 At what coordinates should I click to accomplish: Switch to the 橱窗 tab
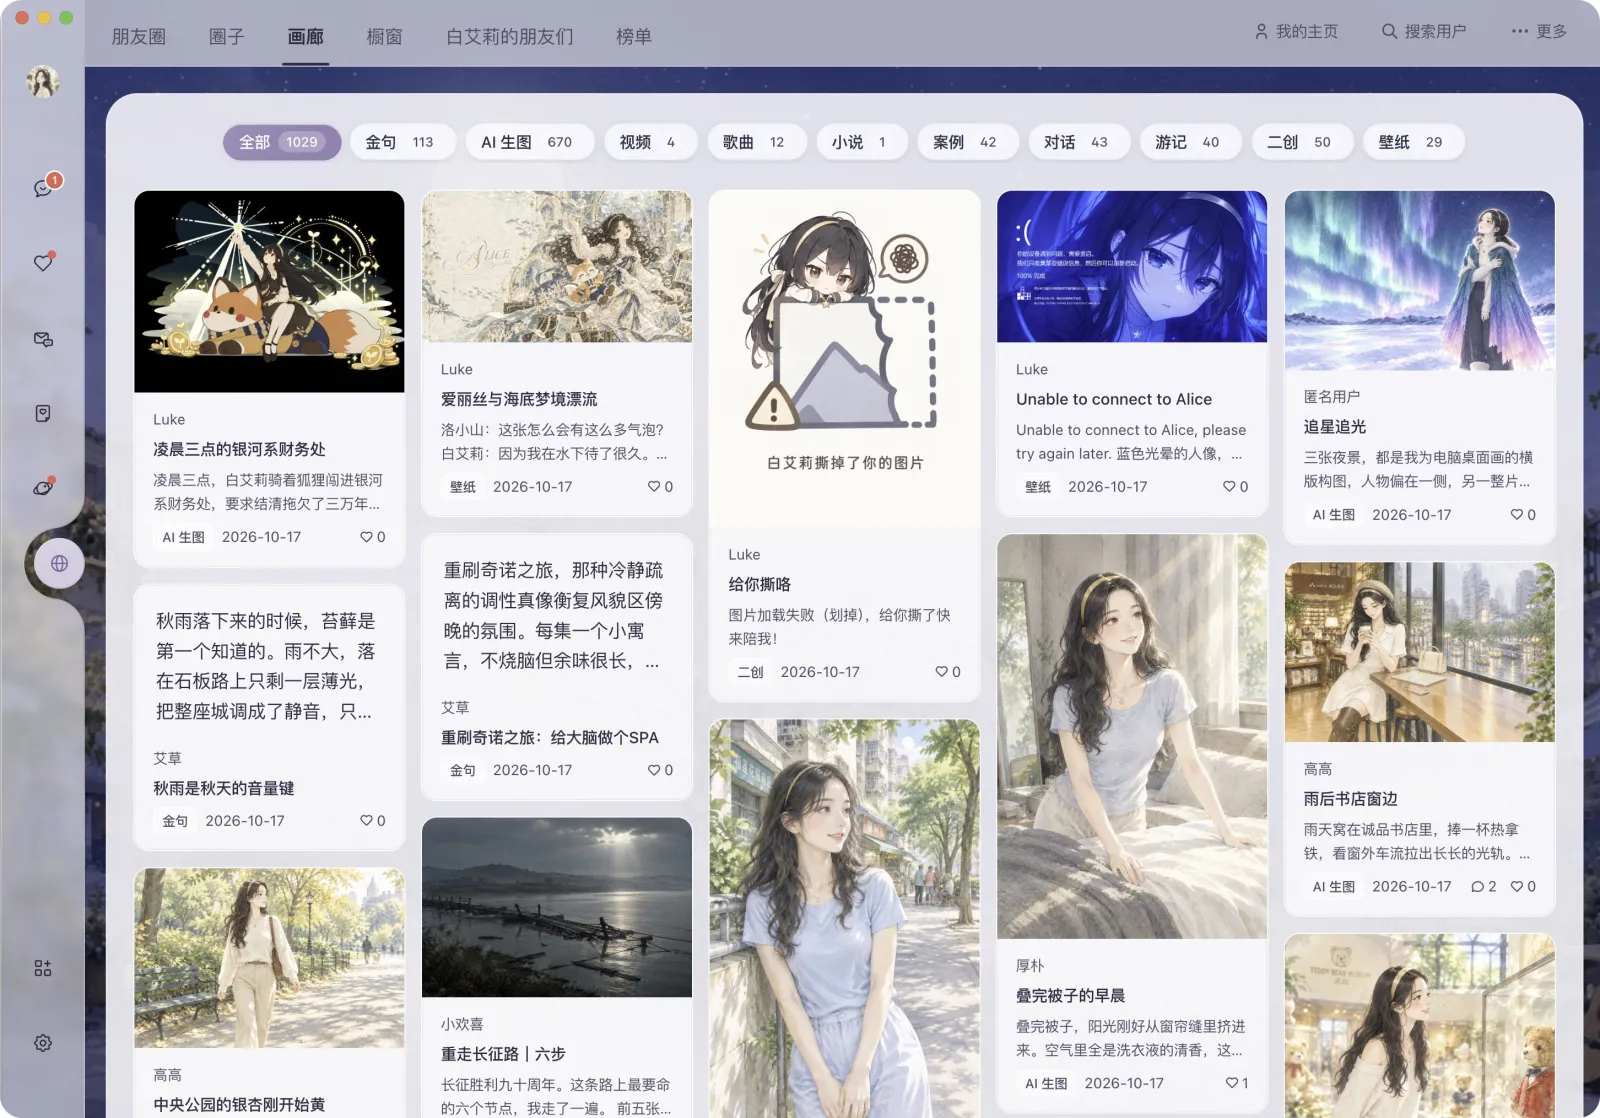[385, 37]
